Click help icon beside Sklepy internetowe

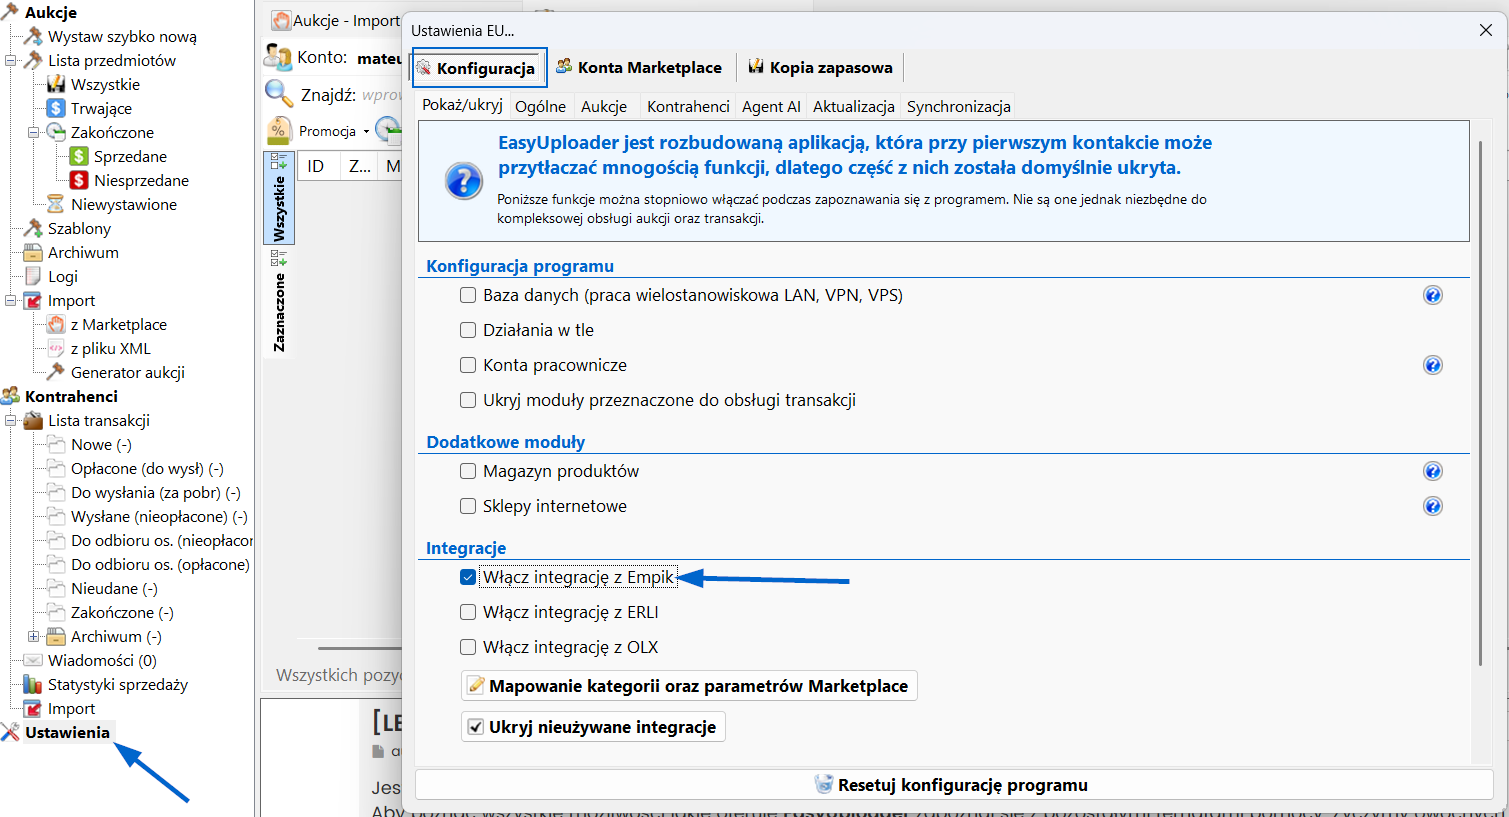1432,506
